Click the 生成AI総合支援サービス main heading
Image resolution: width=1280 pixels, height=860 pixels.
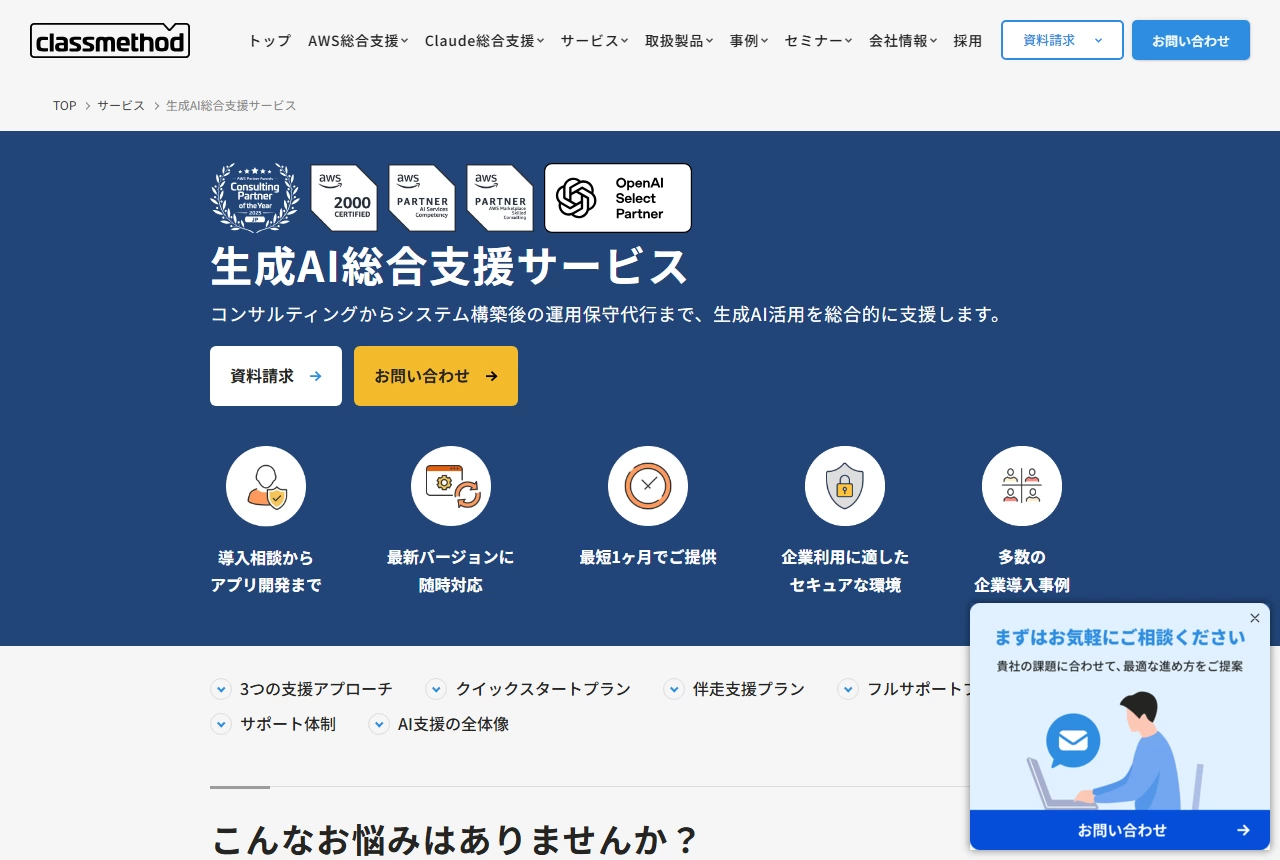(450, 266)
